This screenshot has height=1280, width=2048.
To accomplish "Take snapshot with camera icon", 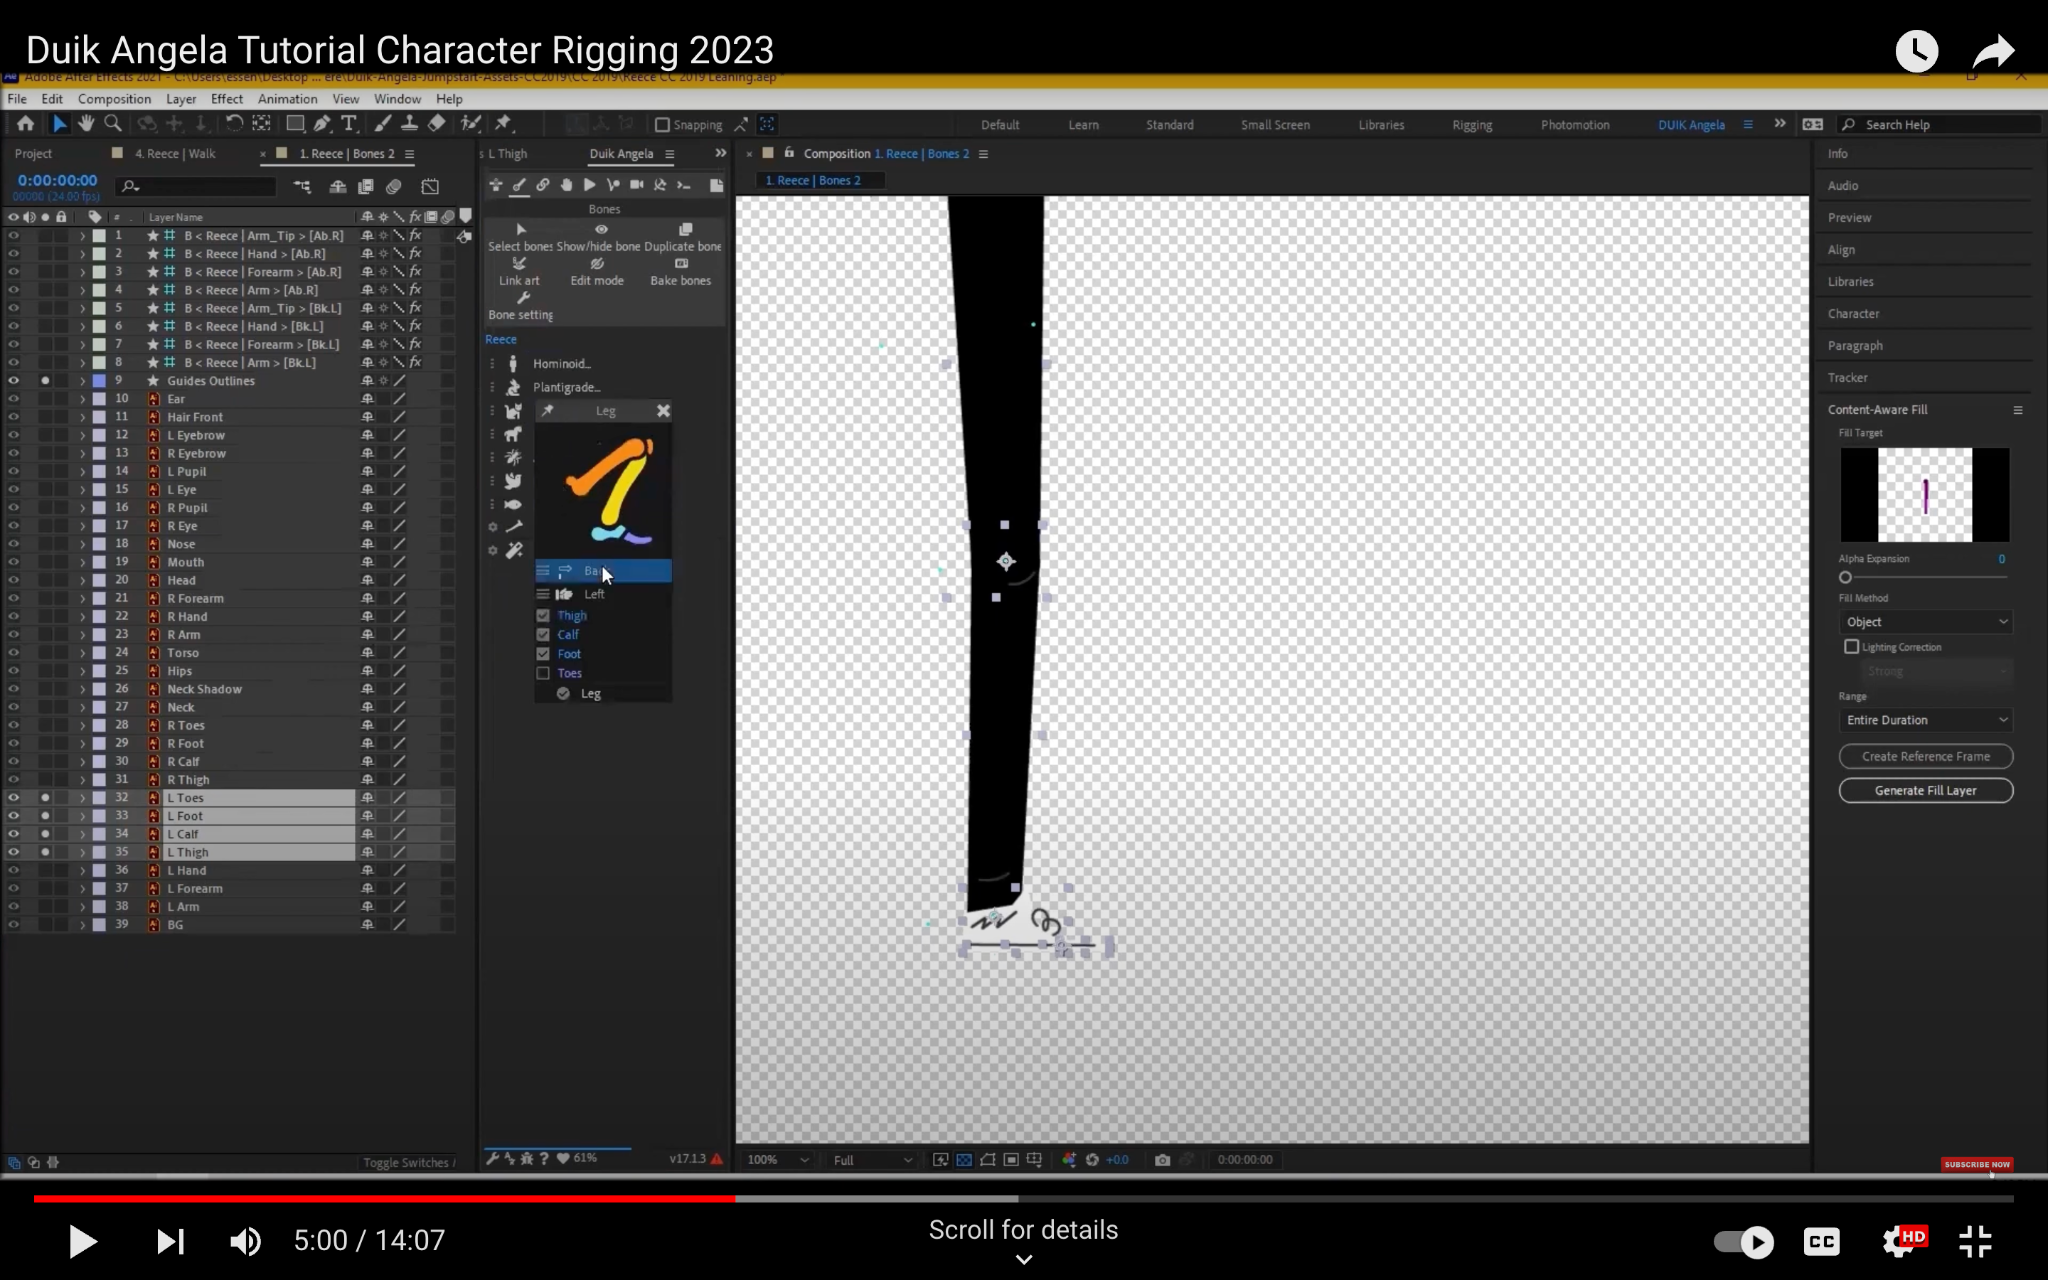I will pyautogui.click(x=1162, y=1160).
